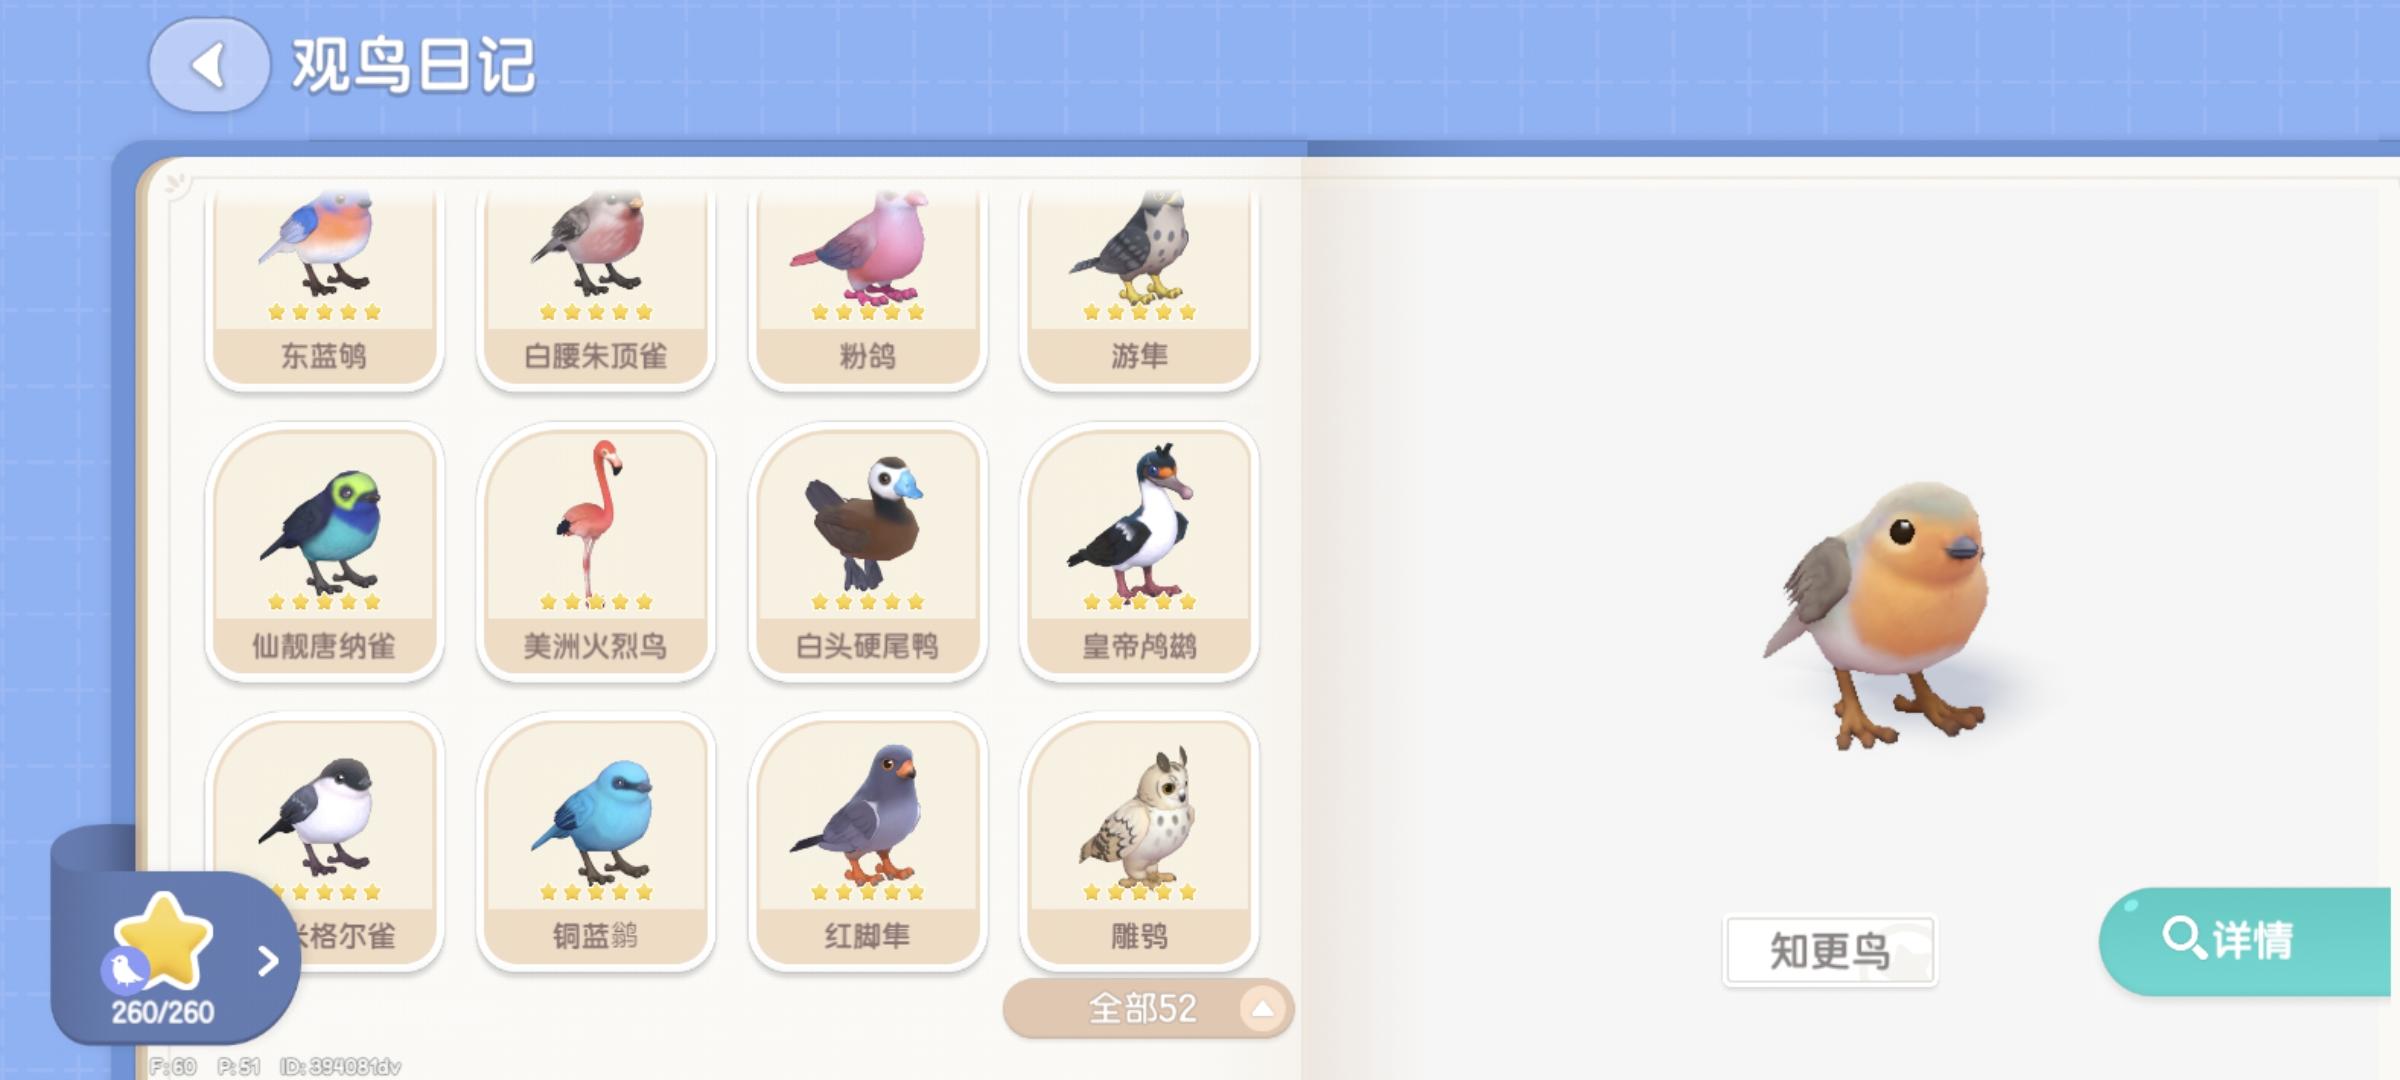Select the 仙靓唐纳雀 bird icon

(x=324, y=552)
